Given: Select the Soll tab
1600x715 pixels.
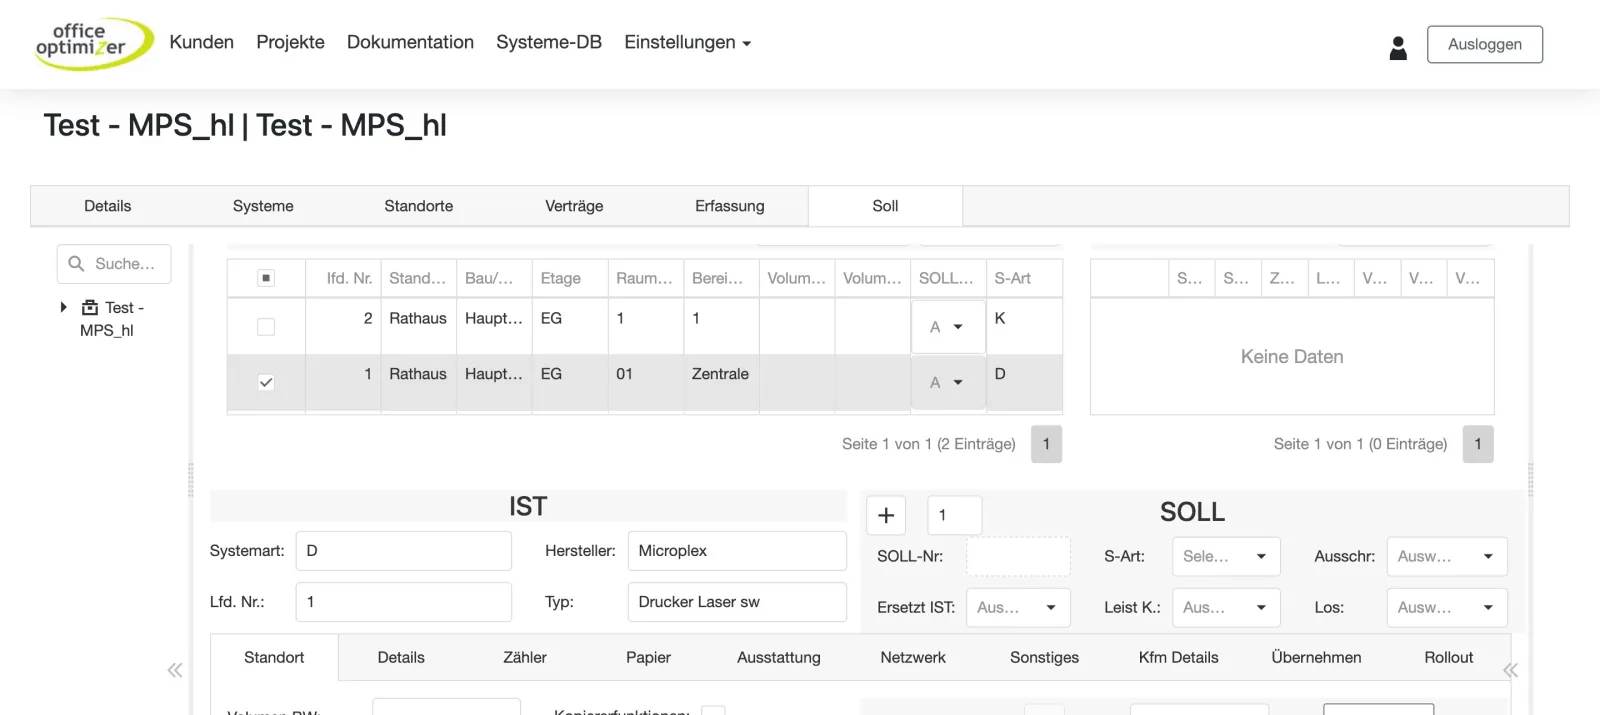Looking at the screenshot, I should [885, 206].
